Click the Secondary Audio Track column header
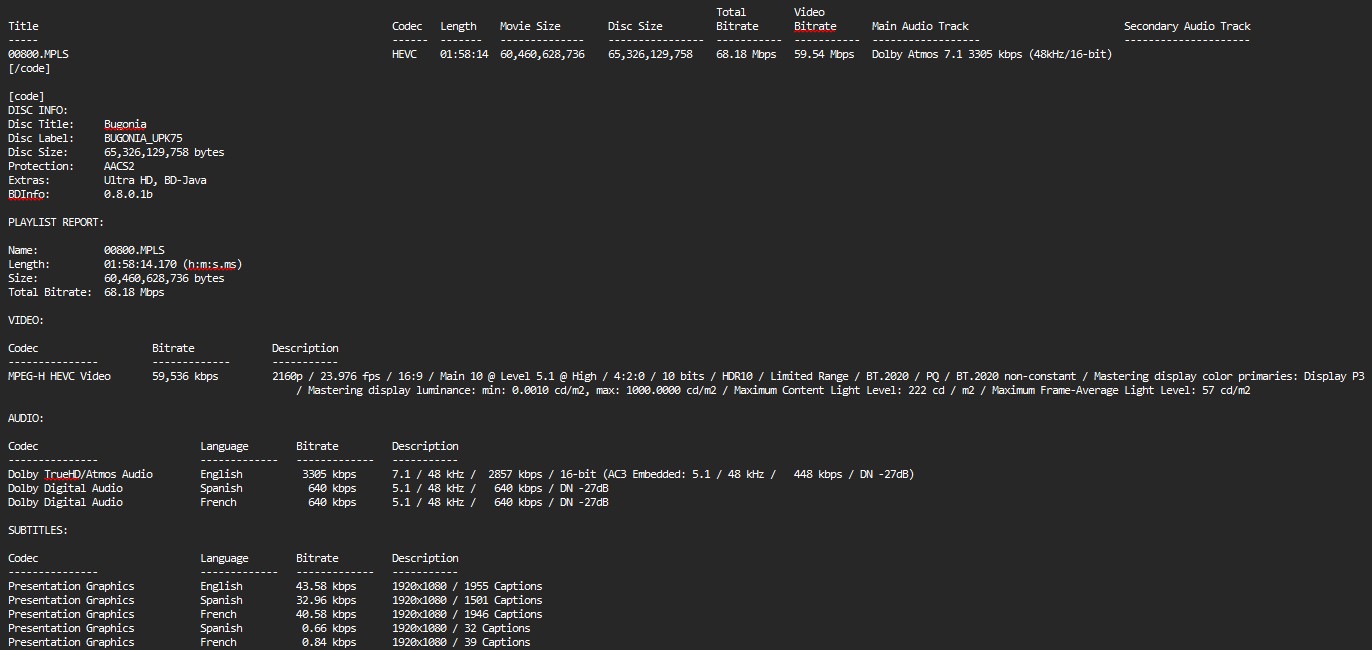Screen dimensions: 1372x650 click(x=1187, y=26)
